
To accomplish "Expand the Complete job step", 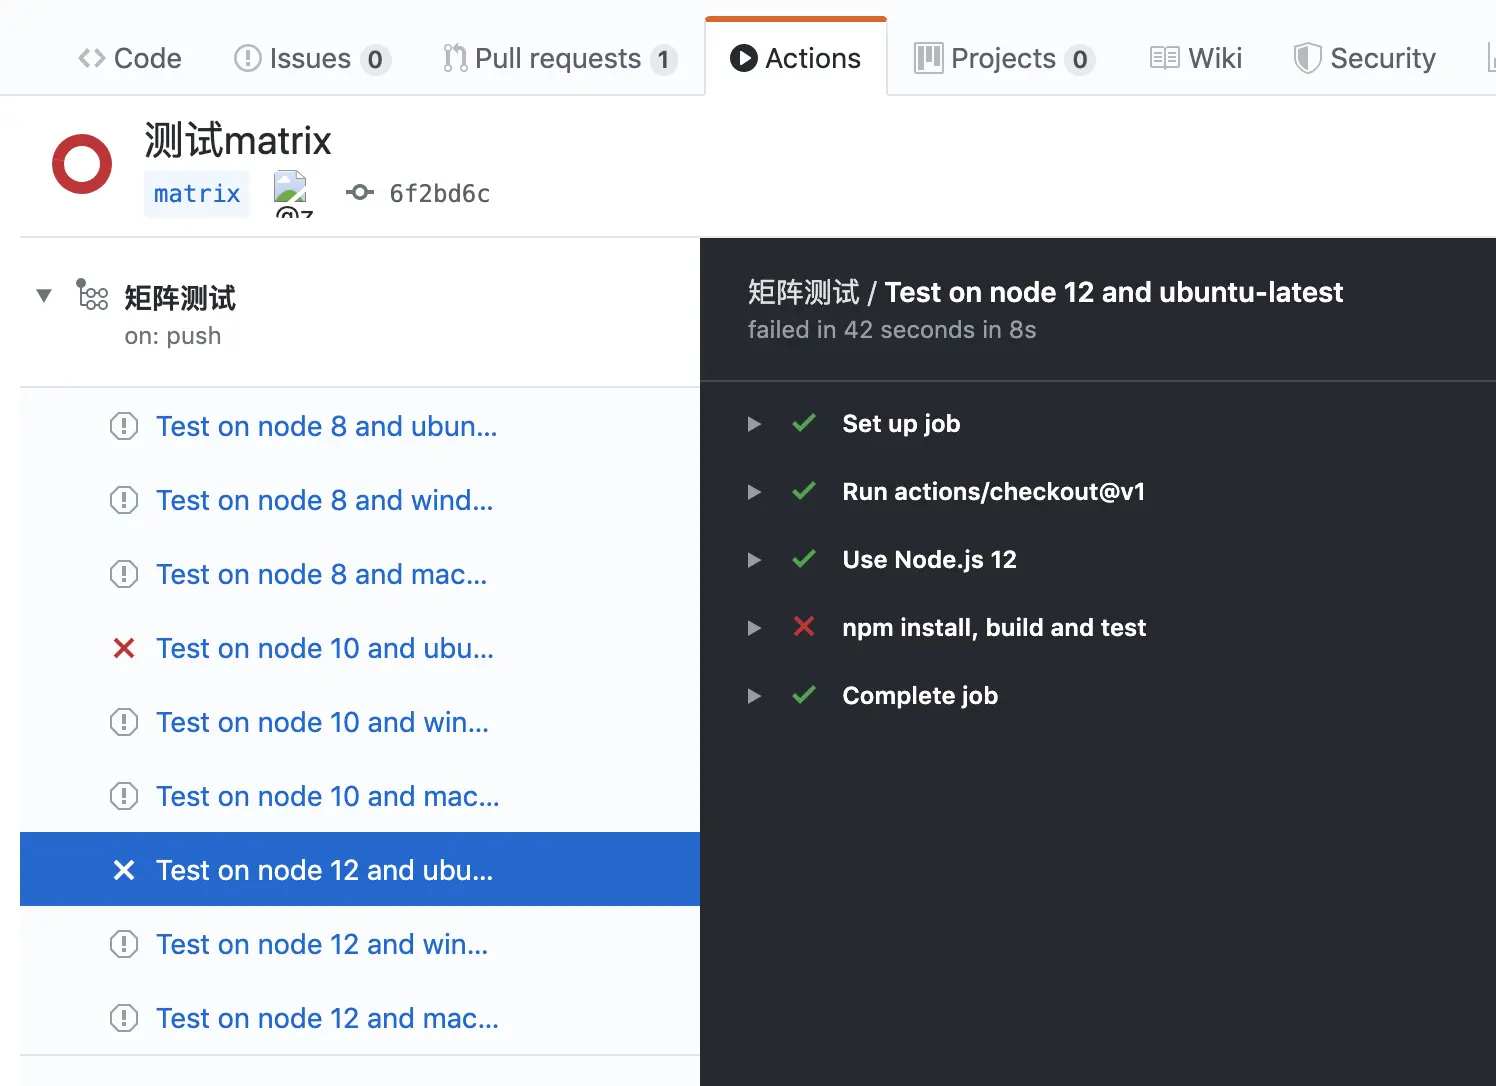I will pyautogui.click(x=755, y=696).
